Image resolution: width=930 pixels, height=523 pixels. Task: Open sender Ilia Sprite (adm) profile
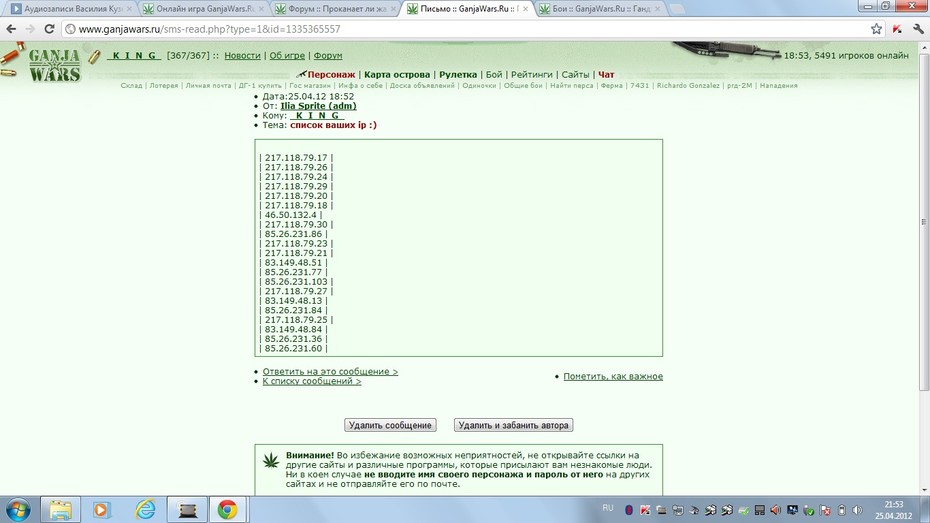319,106
